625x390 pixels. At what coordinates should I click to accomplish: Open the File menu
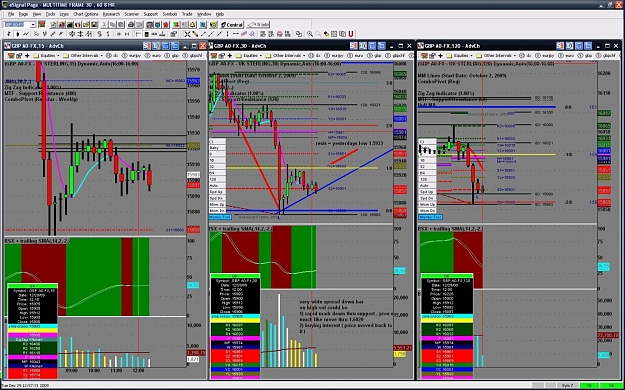coord(11,14)
